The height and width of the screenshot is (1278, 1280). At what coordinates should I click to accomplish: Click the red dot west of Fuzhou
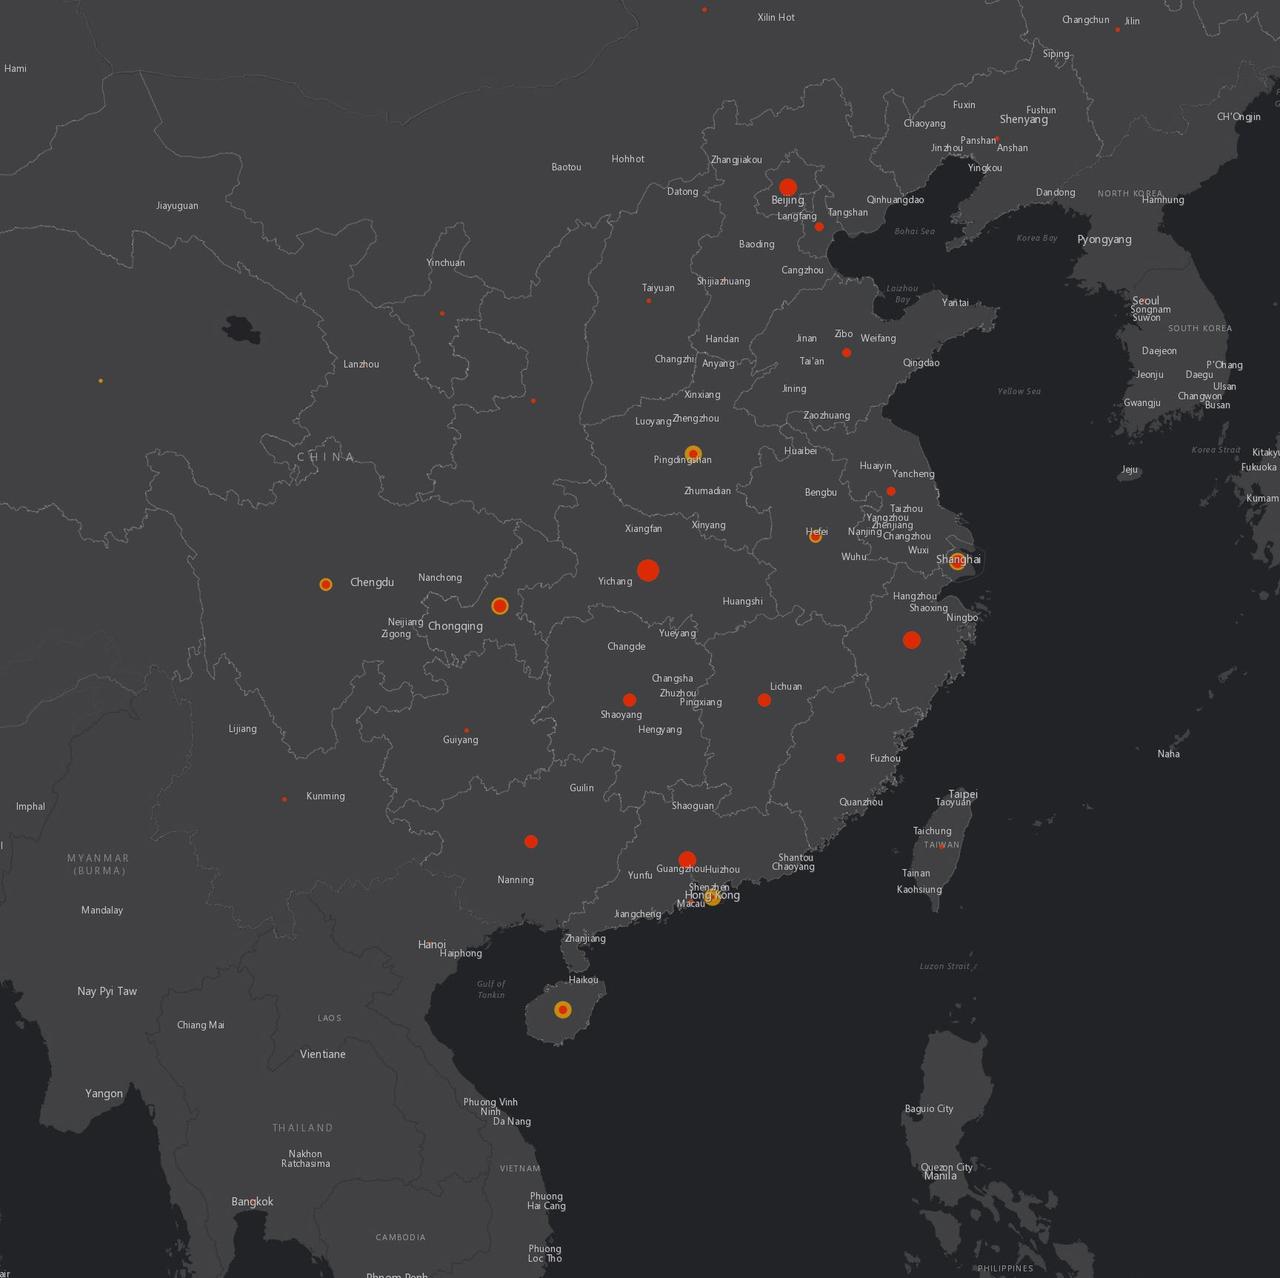841,758
